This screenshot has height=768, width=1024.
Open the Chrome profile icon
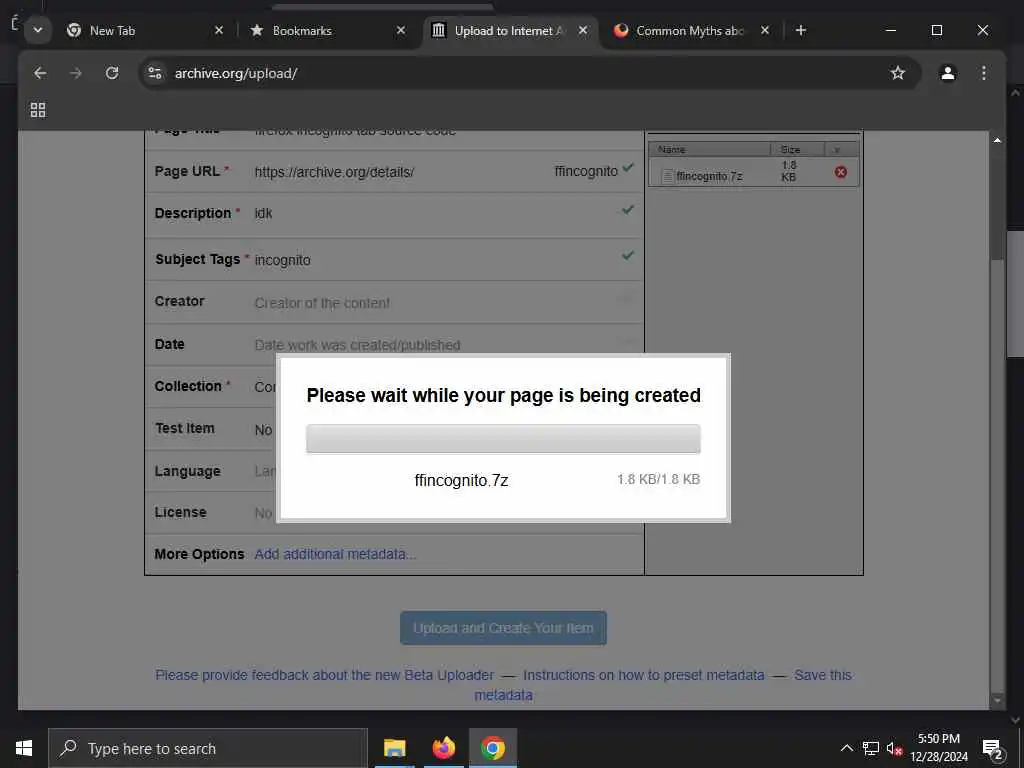pos(948,73)
